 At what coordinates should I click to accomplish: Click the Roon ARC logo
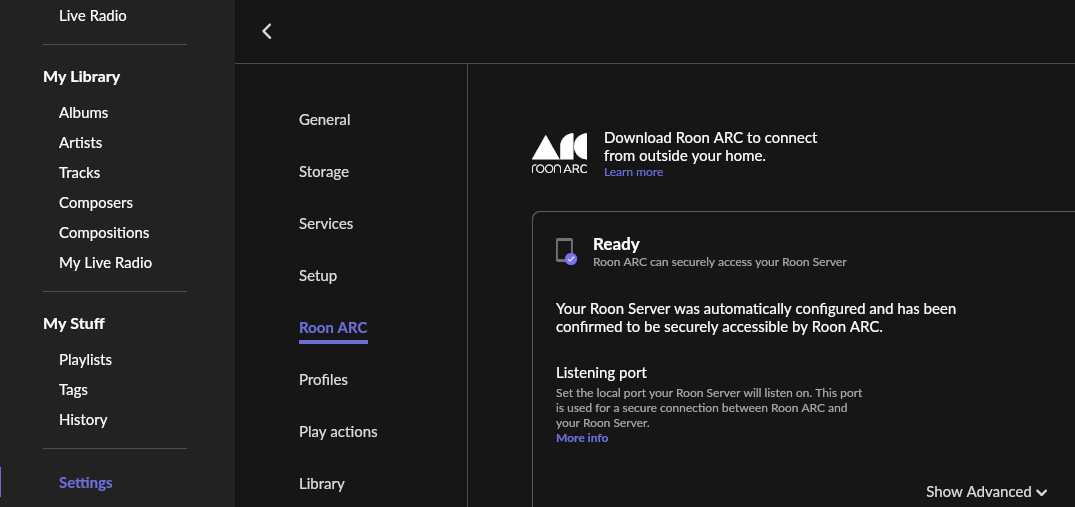pyautogui.click(x=559, y=153)
